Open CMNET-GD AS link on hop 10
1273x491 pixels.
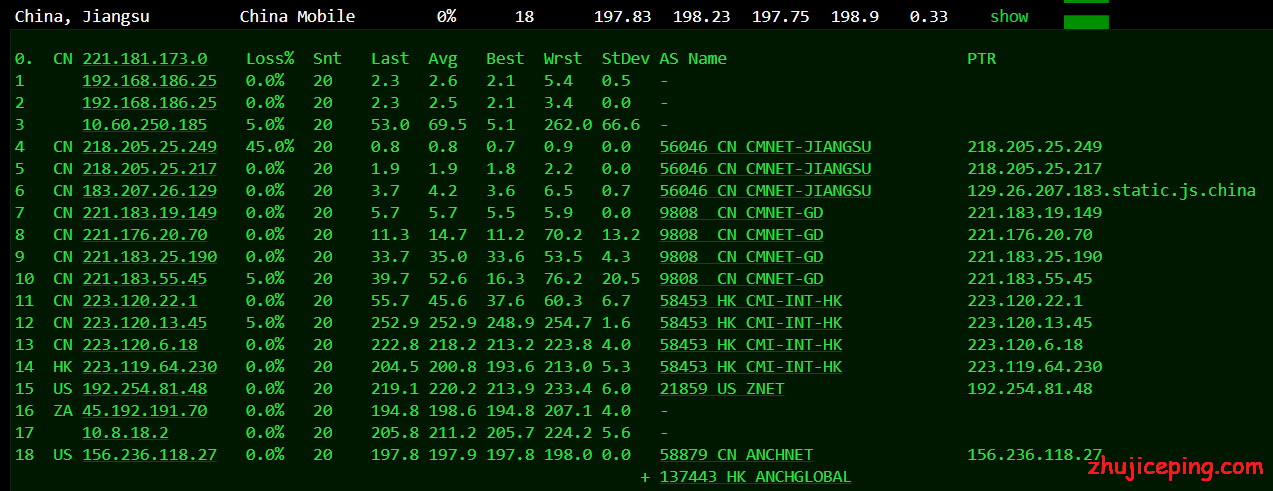click(x=741, y=279)
